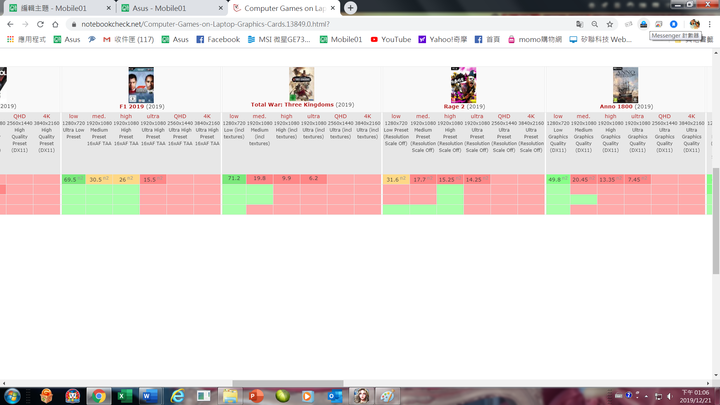Open Excel from the taskbar

(124, 396)
